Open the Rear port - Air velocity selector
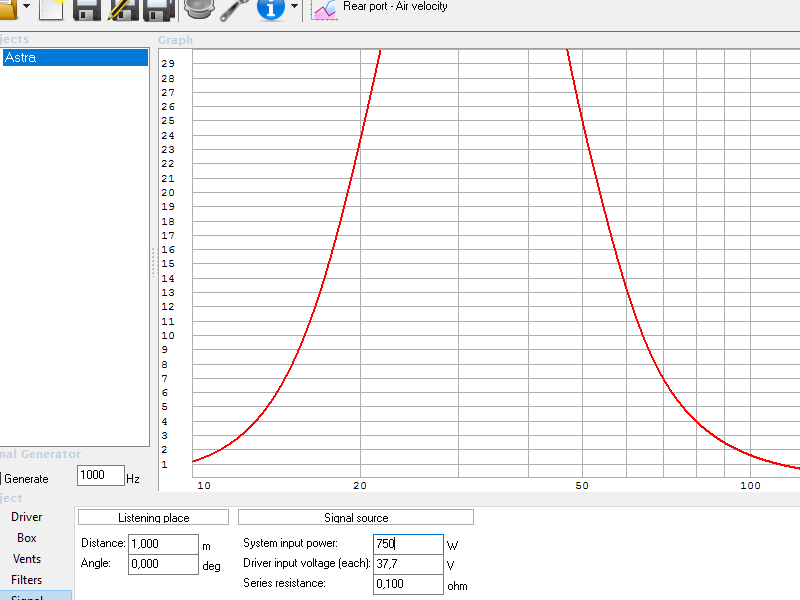This screenshot has width=800, height=600. click(x=395, y=7)
